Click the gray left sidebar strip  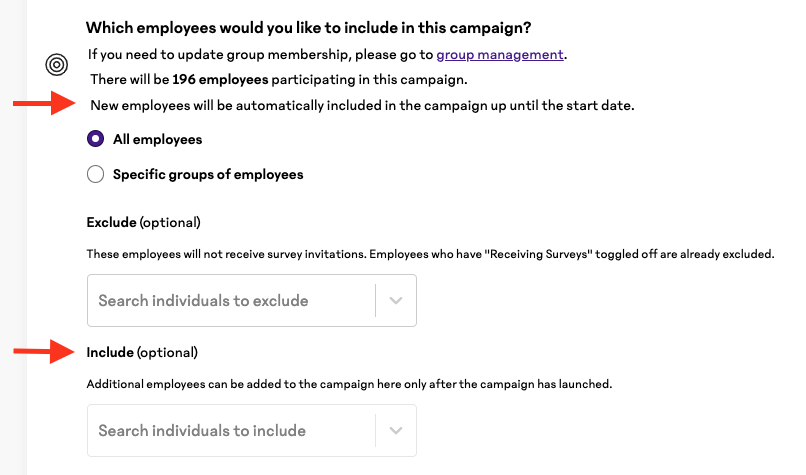coord(13,238)
